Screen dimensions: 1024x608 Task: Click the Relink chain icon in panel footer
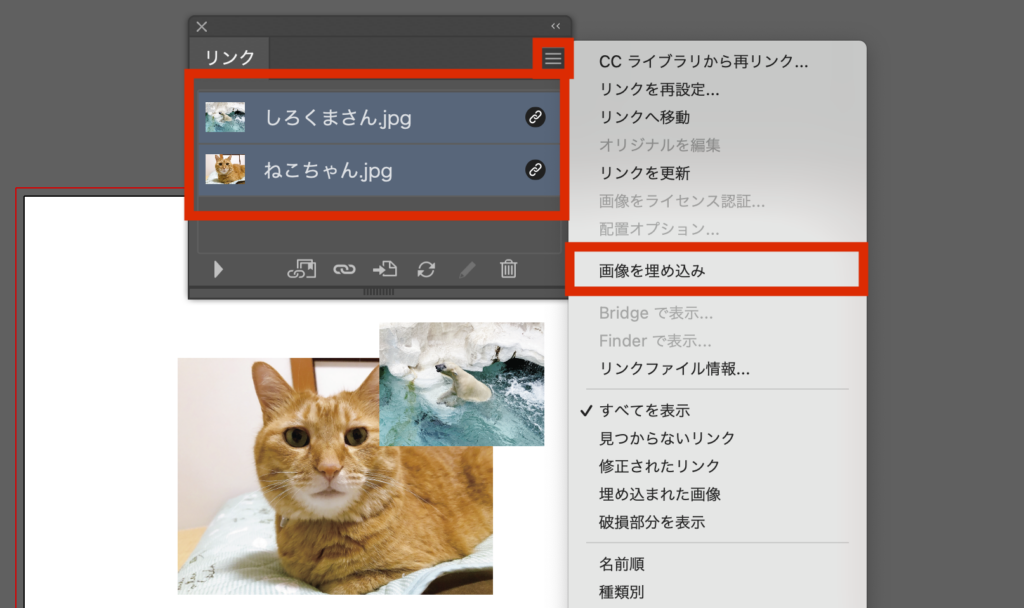coord(344,269)
